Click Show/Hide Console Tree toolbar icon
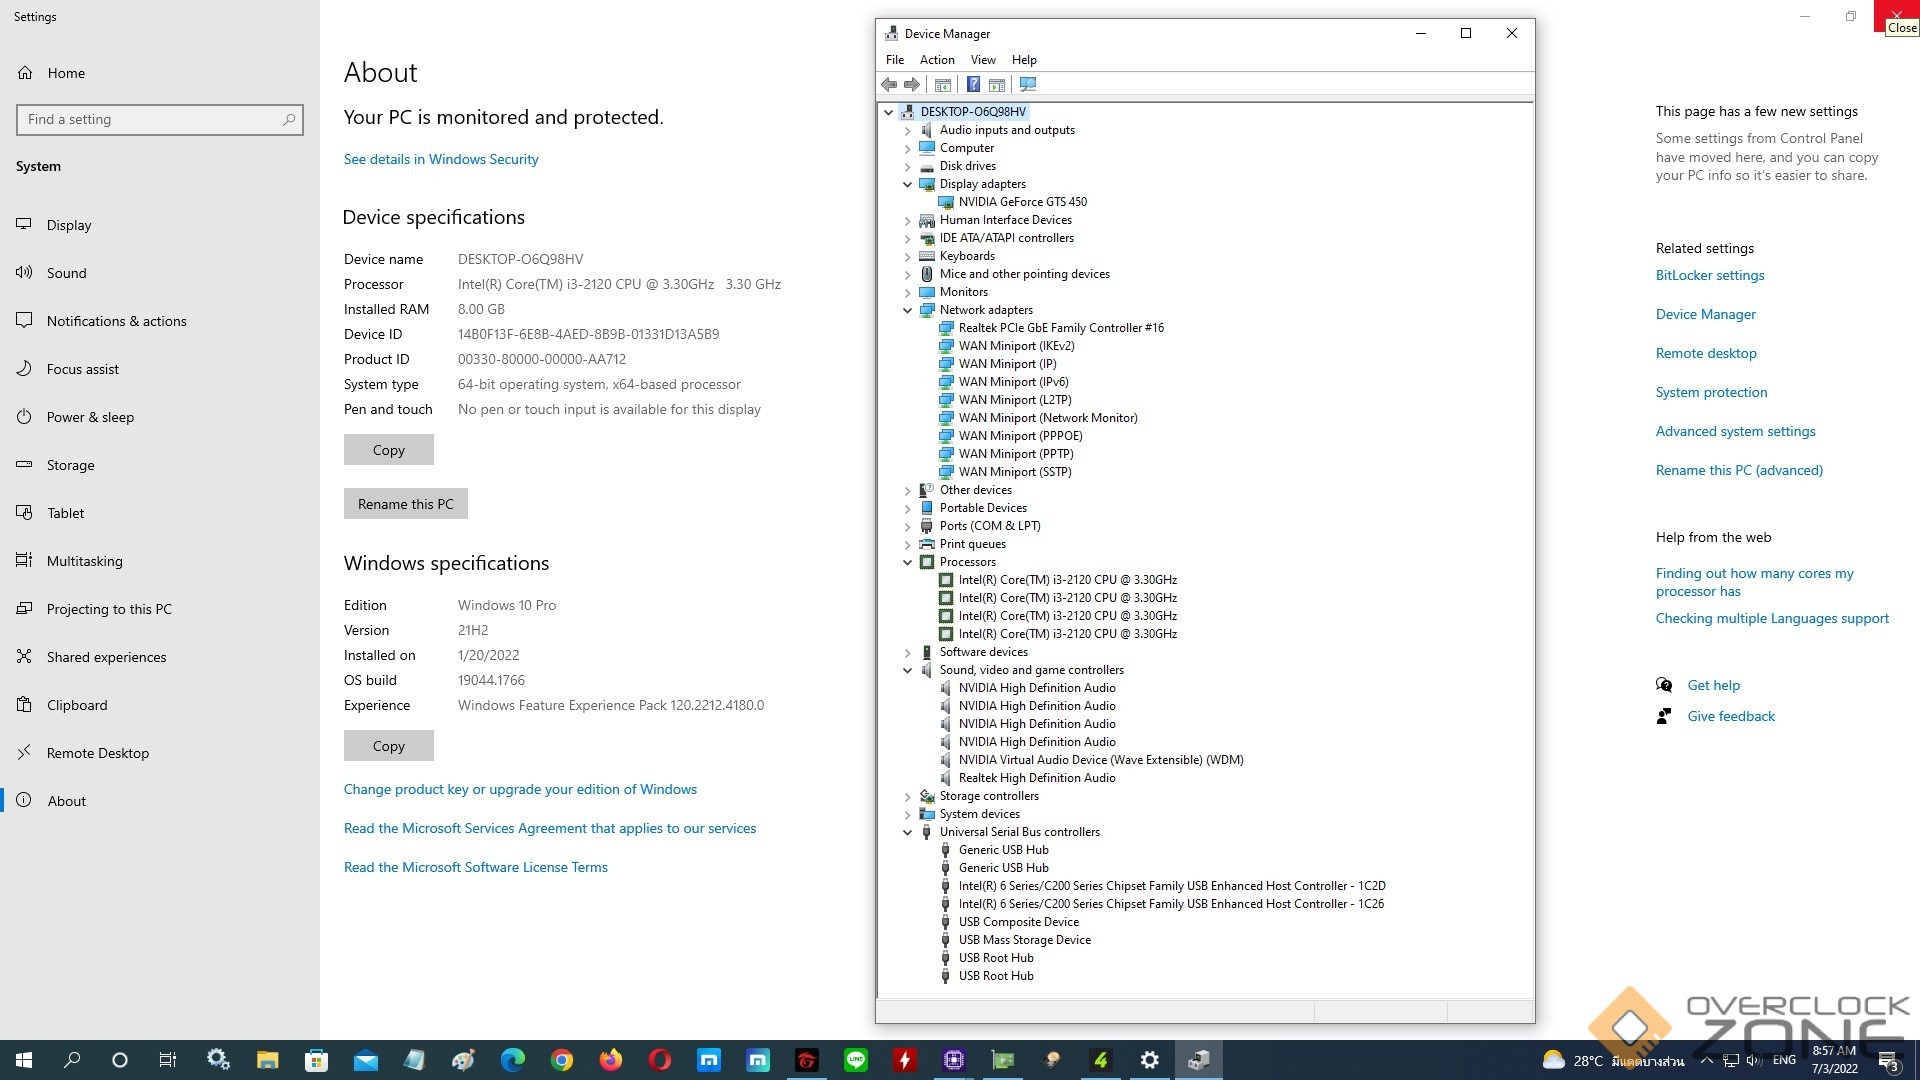Screen dimensions: 1920x1080 tap(942, 84)
